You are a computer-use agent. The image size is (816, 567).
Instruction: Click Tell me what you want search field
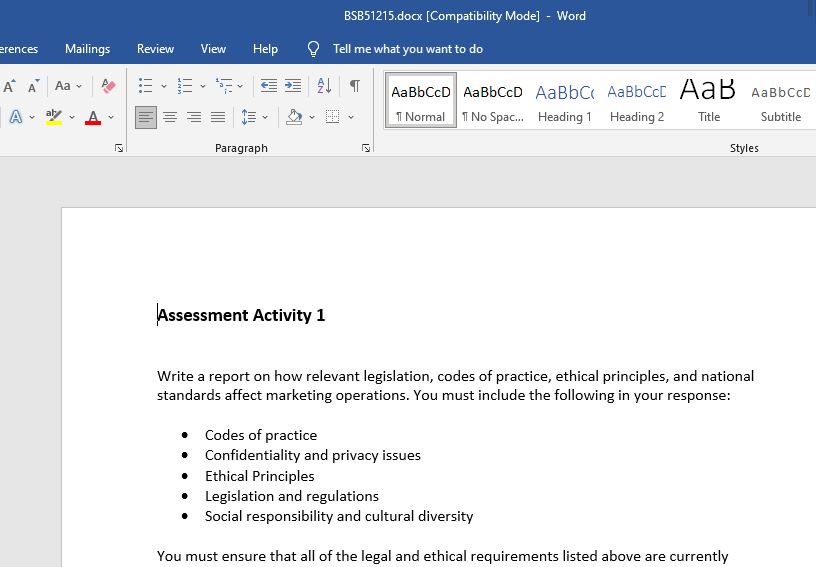point(408,49)
